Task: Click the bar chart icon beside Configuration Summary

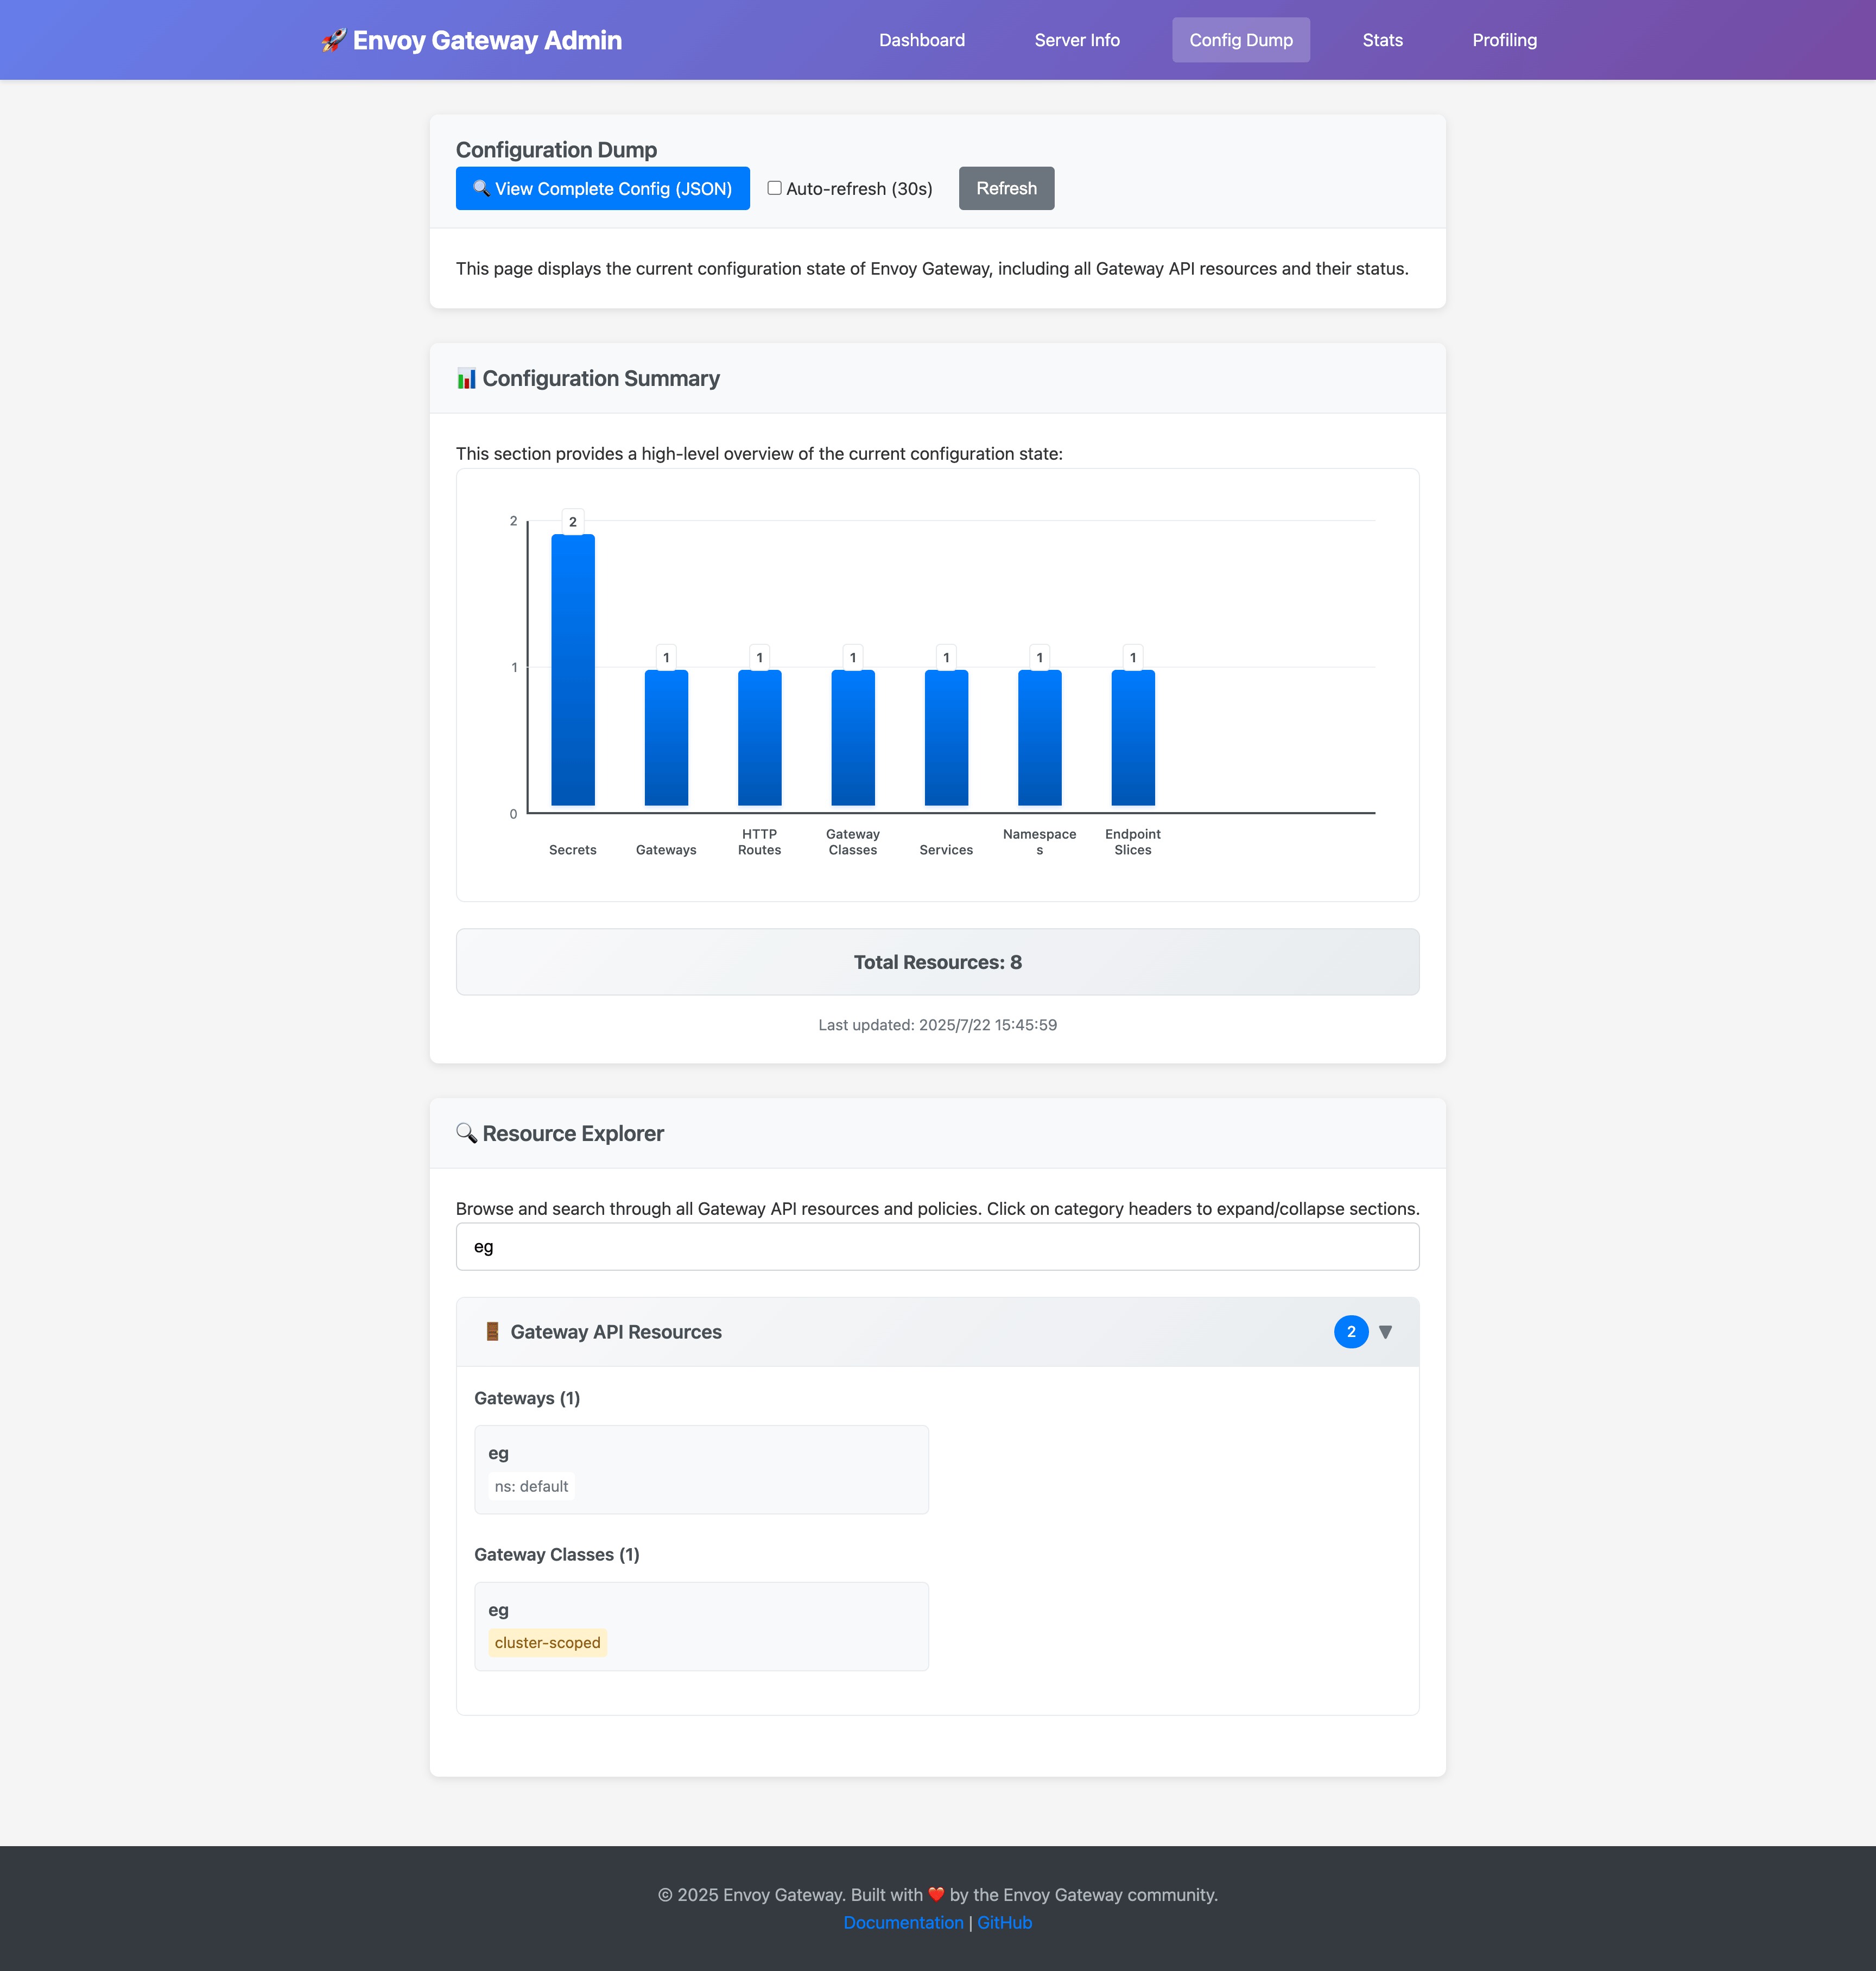Action: pyautogui.click(x=467, y=378)
